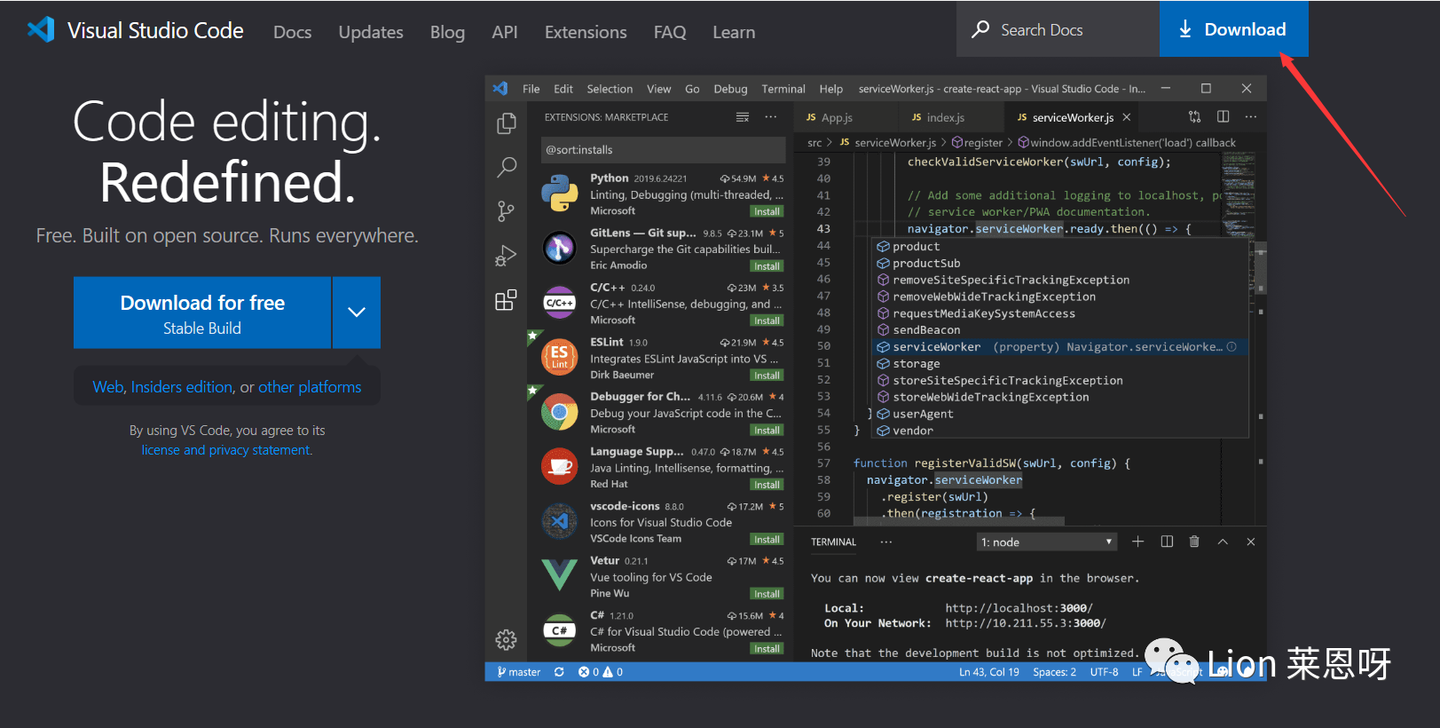Open the Extensions view in the activity bar
Screen dimensions: 1440x728
pyautogui.click(x=506, y=300)
